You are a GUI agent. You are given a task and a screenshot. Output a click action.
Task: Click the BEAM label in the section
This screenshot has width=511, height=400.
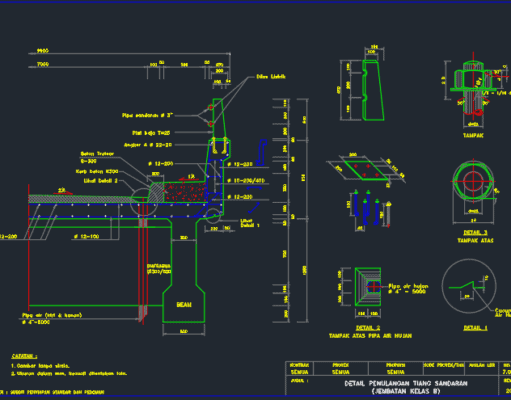click(x=184, y=305)
